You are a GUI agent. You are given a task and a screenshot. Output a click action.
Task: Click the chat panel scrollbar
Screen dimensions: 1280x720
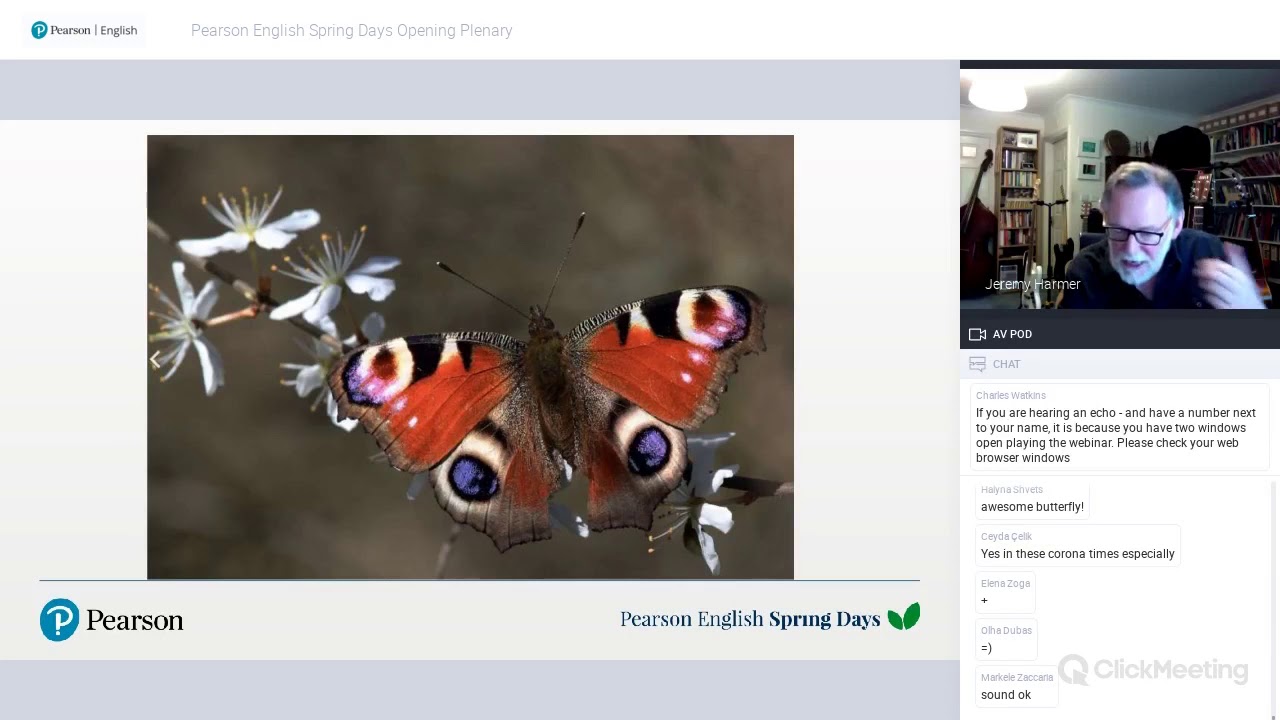(x=1273, y=600)
